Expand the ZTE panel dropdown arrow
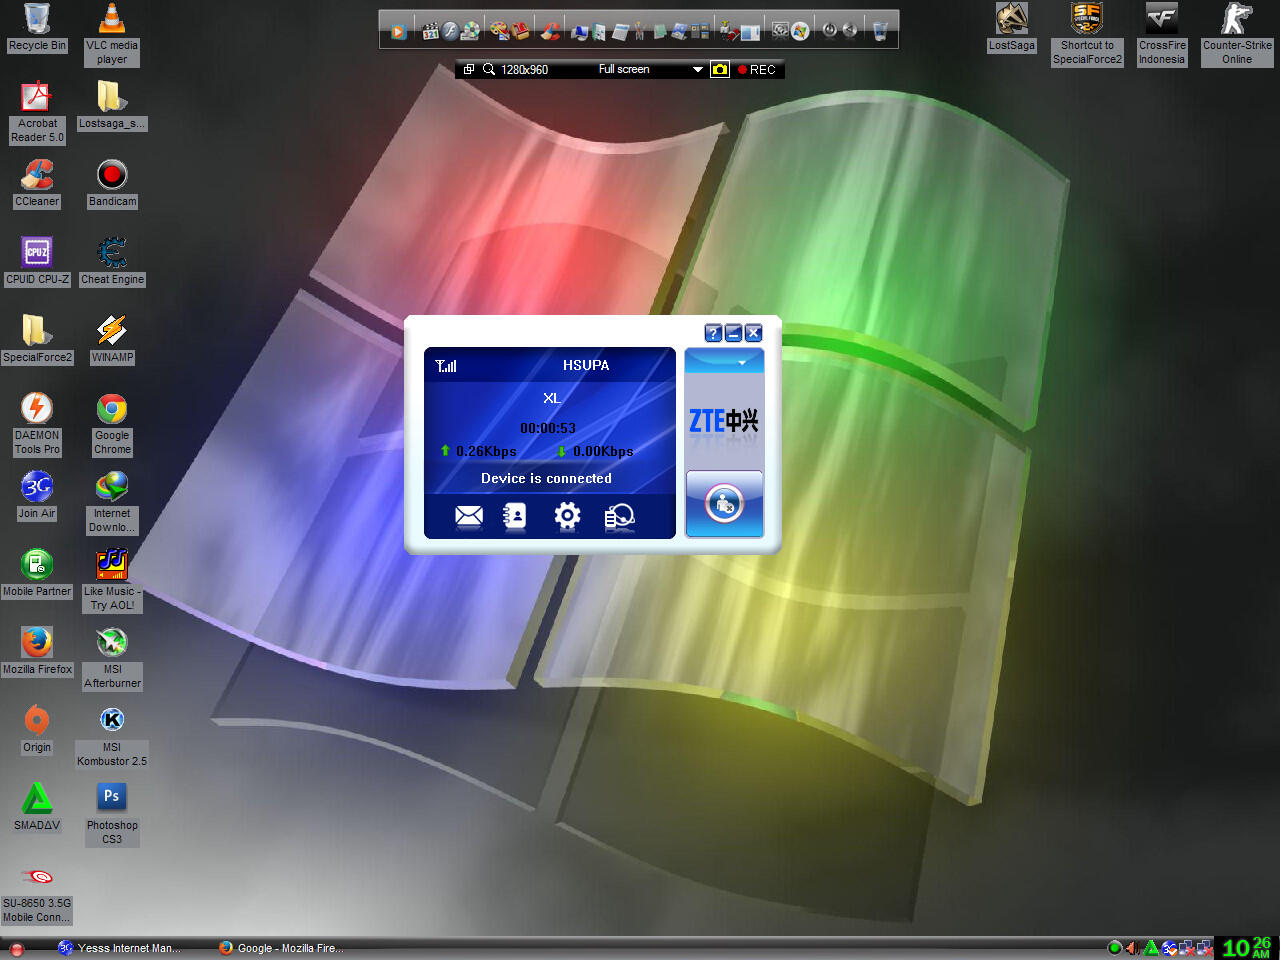The height and width of the screenshot is (960, 1280). (742, 362)
